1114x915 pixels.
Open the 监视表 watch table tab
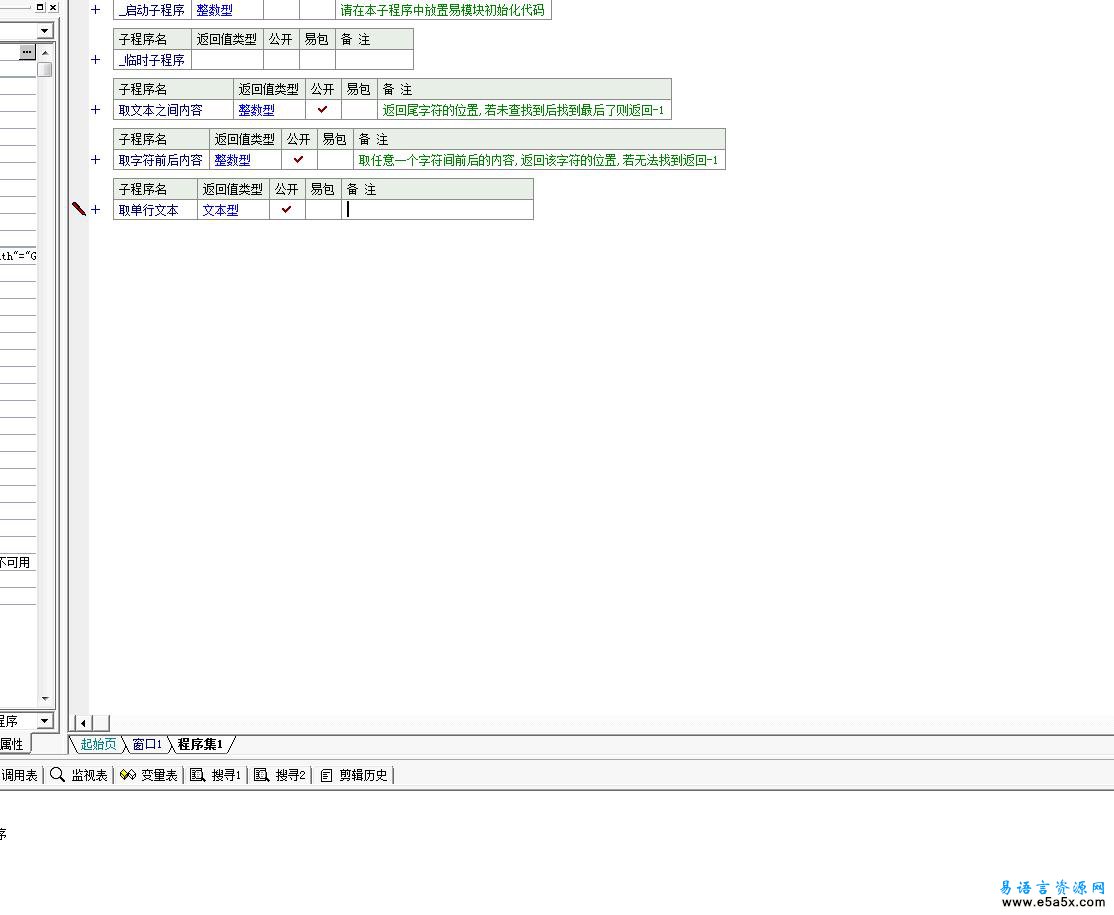tap(79, 775)
